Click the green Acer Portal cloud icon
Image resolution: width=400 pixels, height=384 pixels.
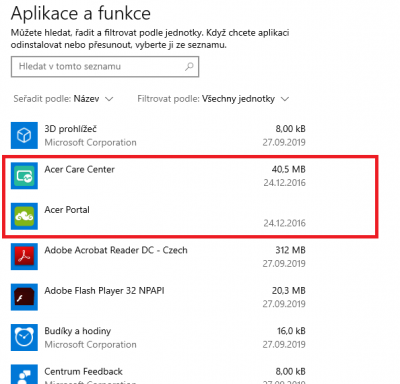coord(24,216)
